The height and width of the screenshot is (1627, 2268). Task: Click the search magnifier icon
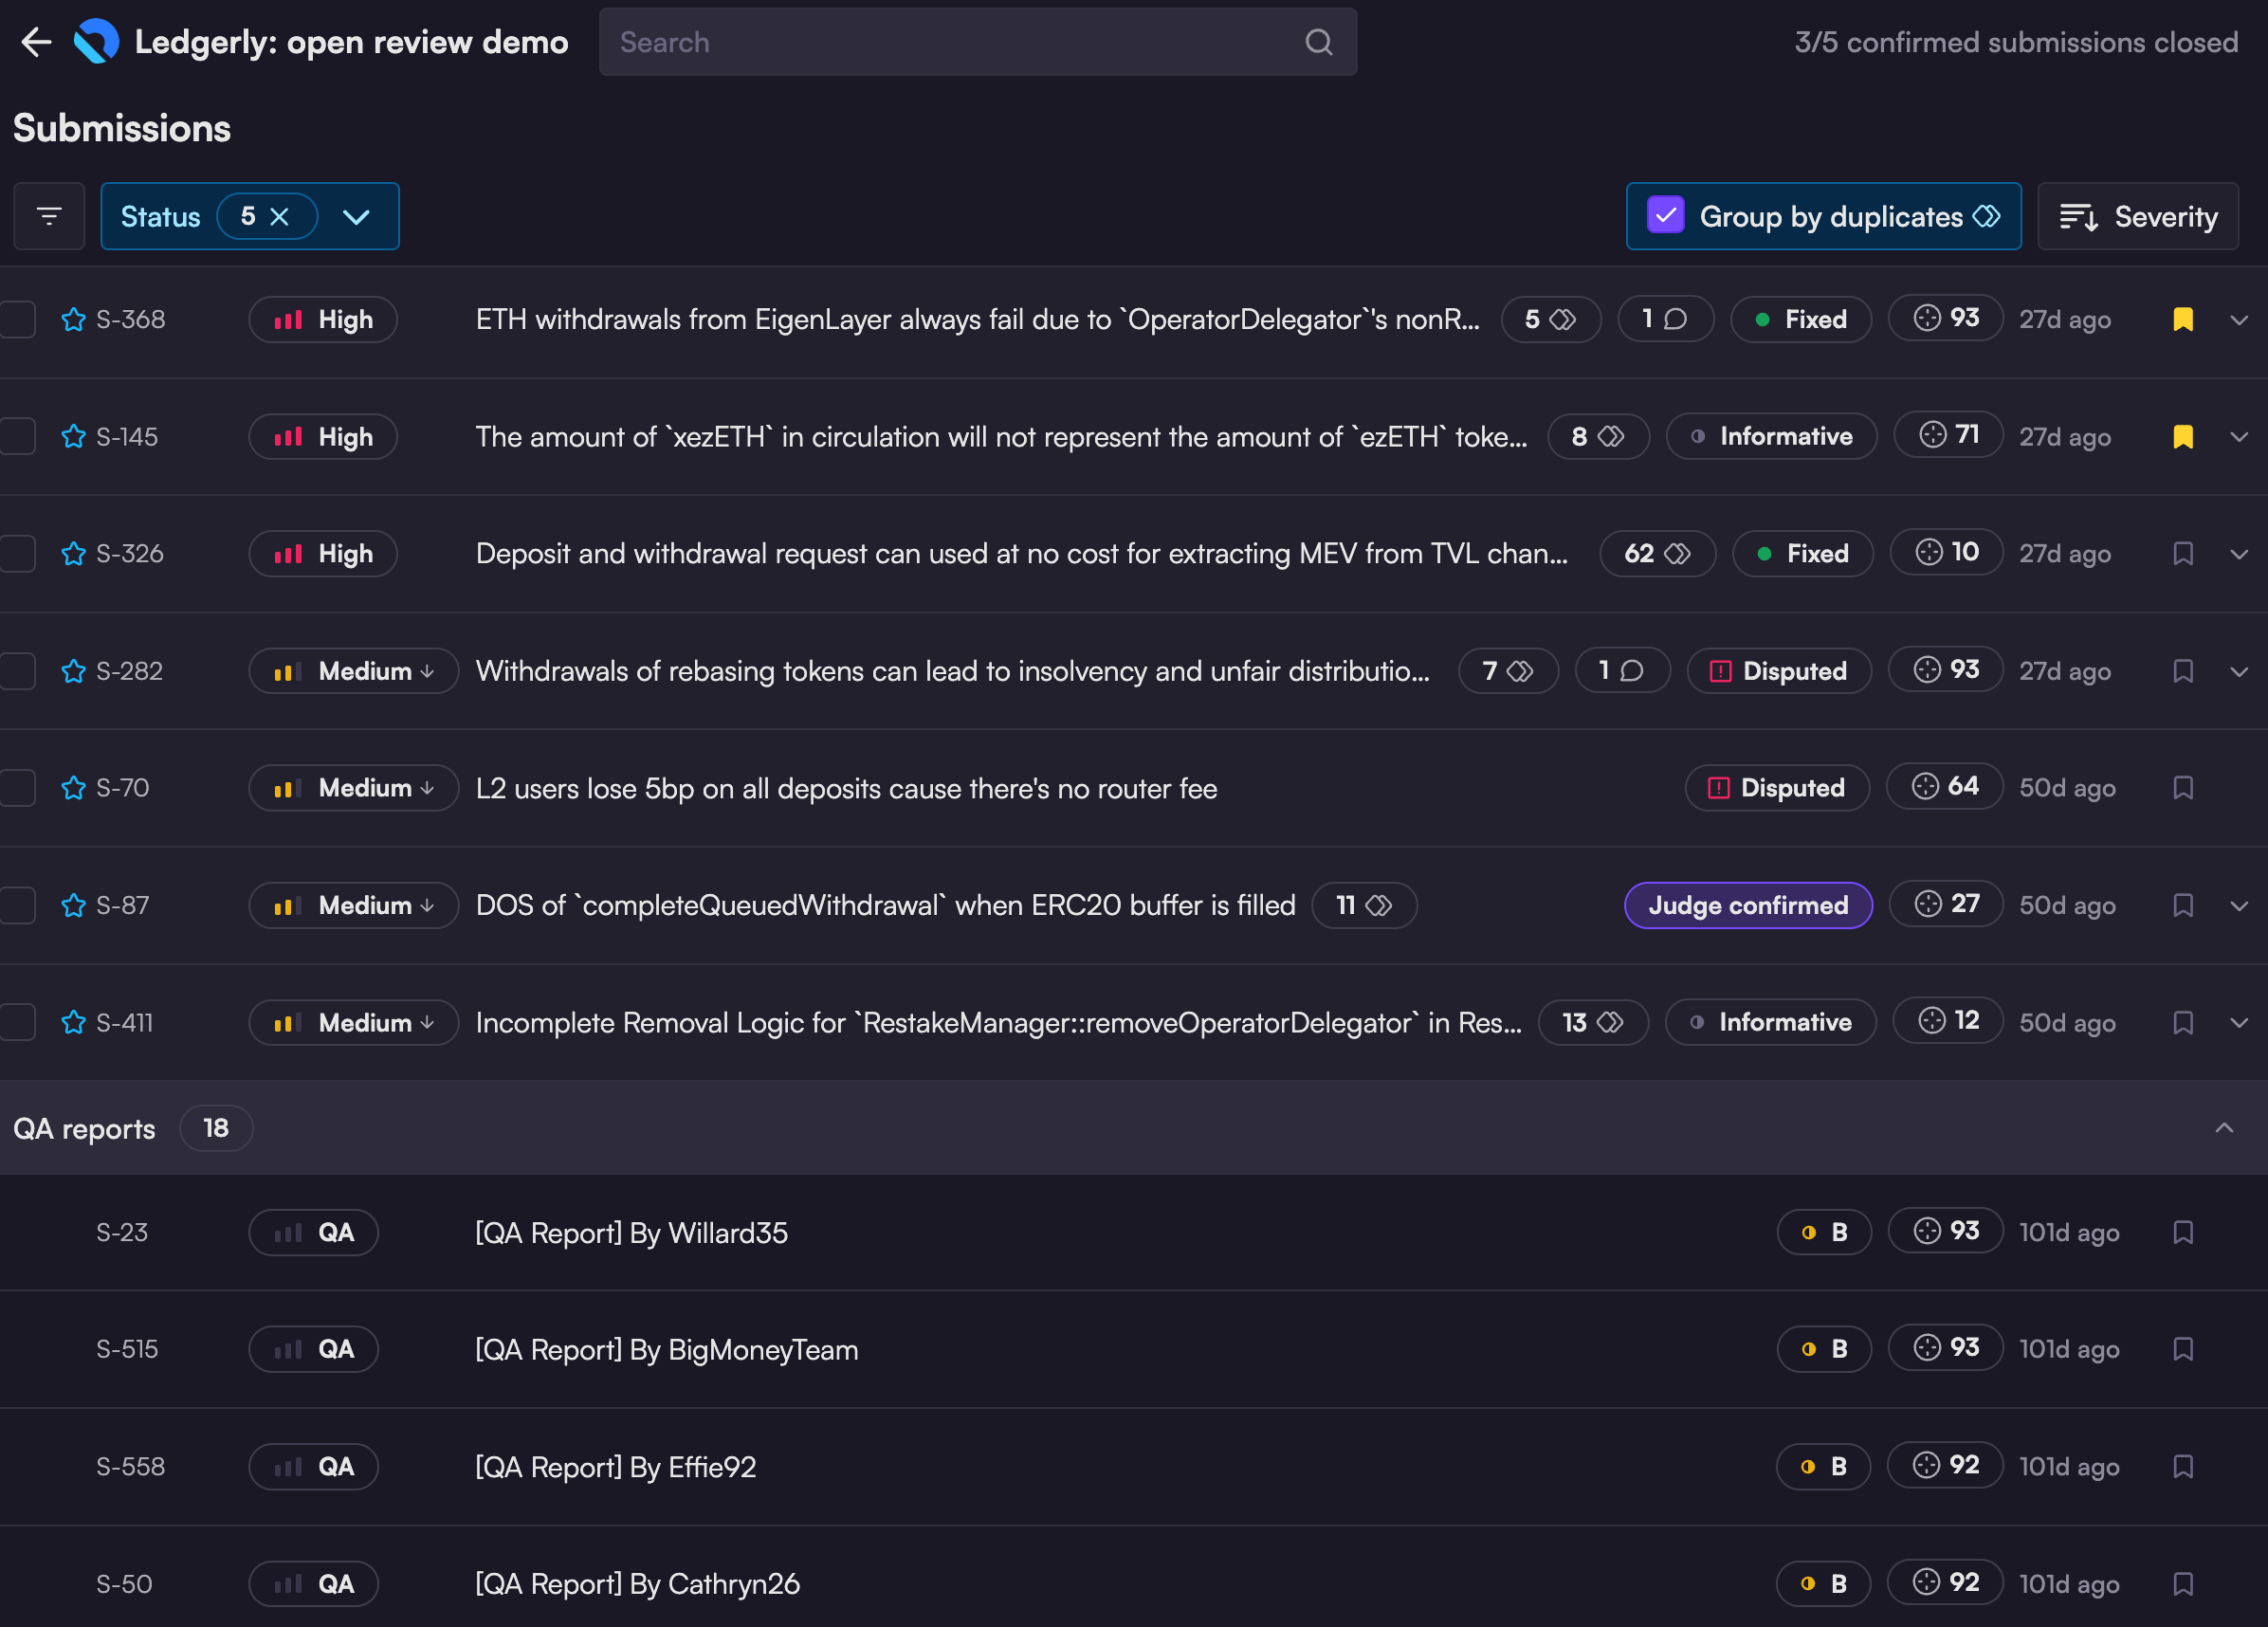click(x=1318, y=42)
